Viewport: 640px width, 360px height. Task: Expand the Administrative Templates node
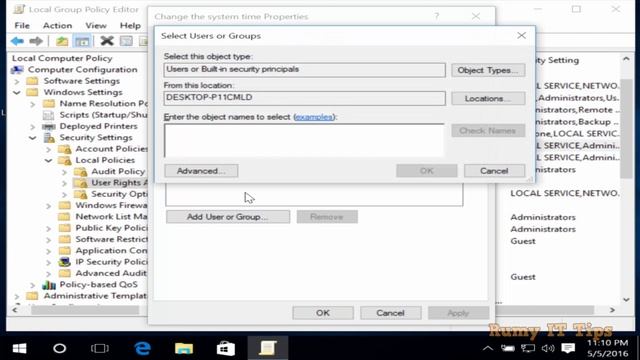17,296
